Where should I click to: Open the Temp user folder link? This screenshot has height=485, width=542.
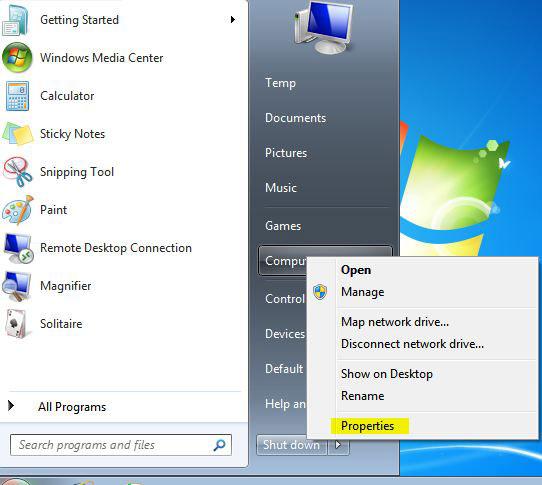coord(280,83)
